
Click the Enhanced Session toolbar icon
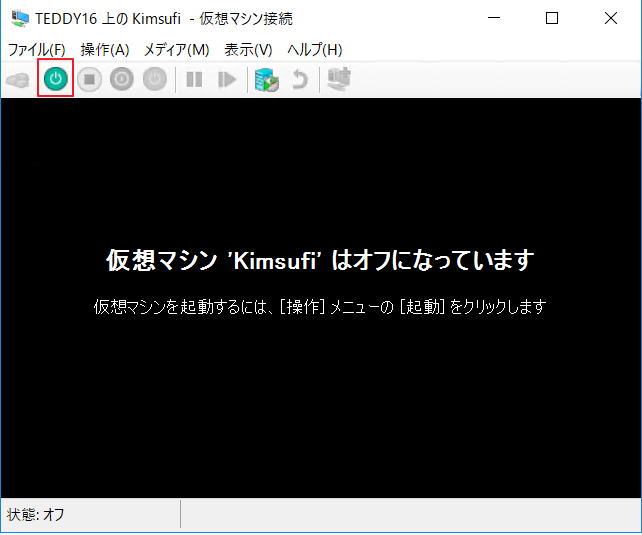[x=340, y=80]
